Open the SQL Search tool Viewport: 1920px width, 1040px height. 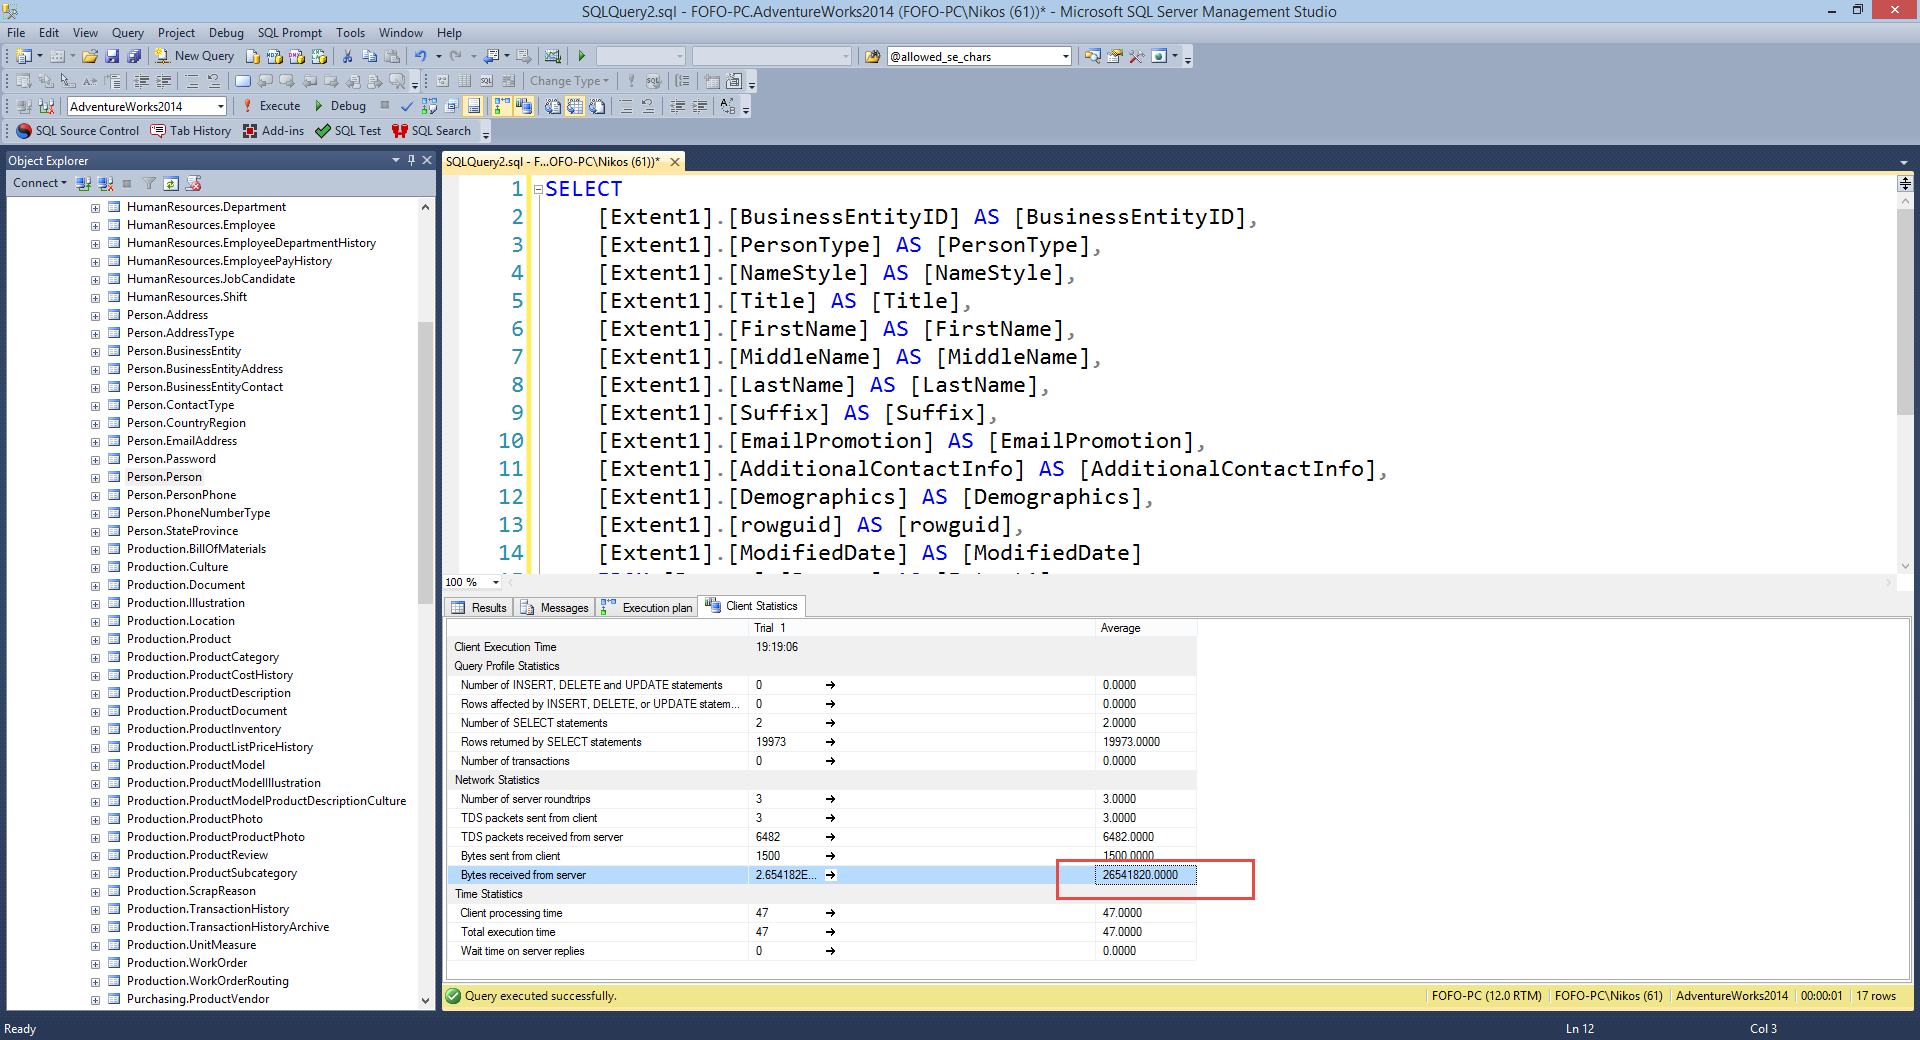click(x=431, y=131)
